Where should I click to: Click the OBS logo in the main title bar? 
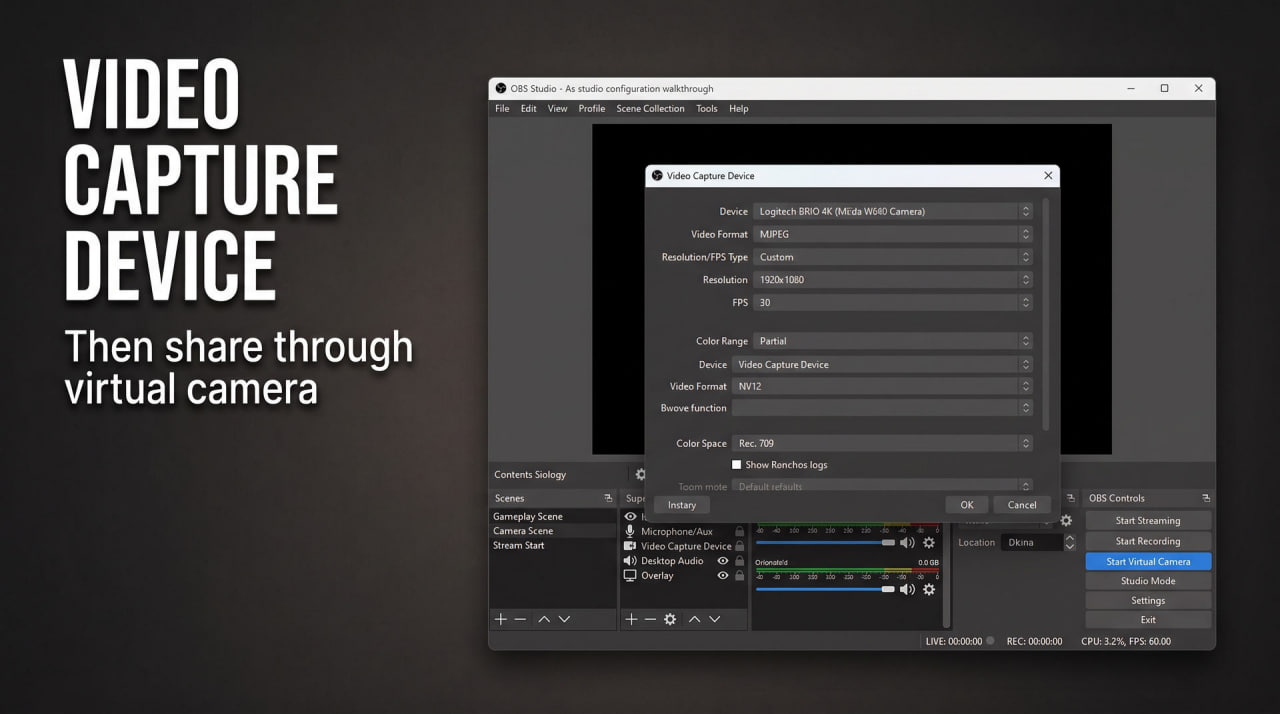tap(501, 88)
